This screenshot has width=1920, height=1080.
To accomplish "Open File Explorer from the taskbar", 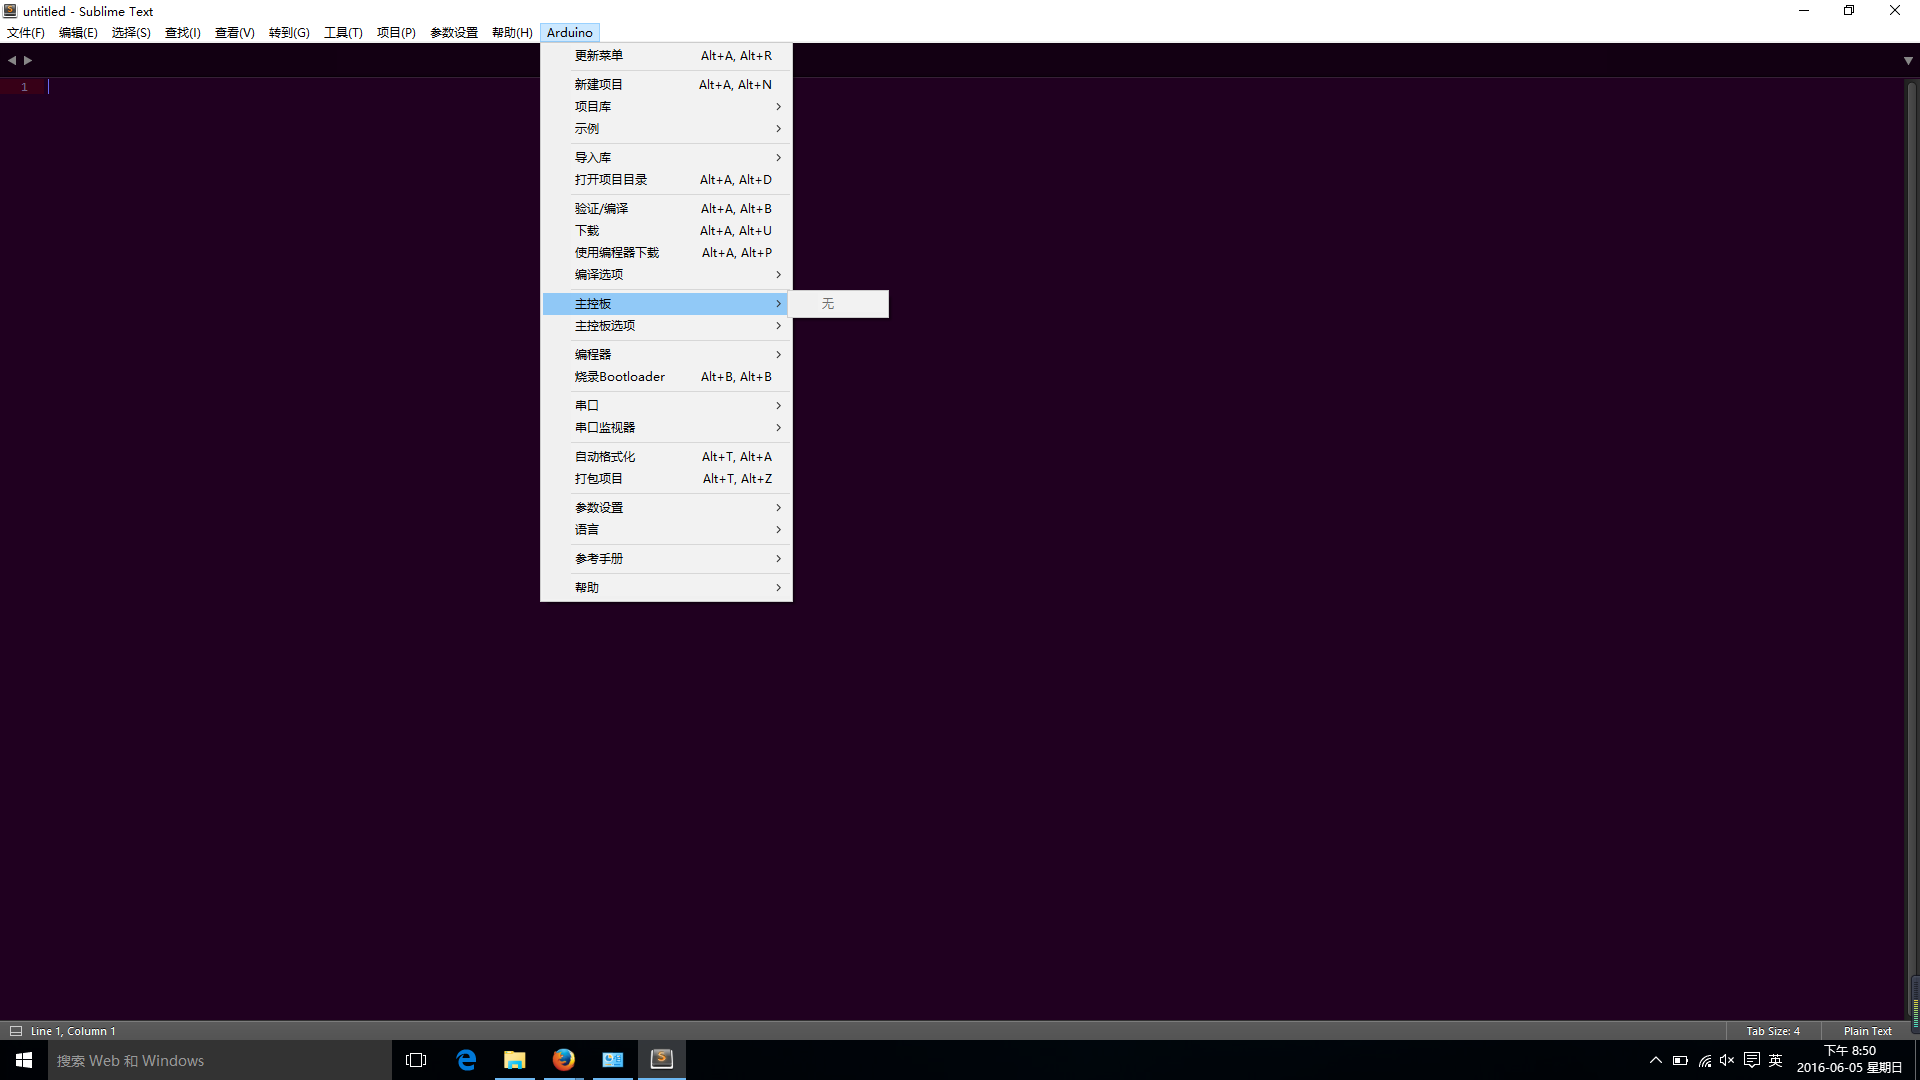I will pyautogui.click(x=515, y=1060).
